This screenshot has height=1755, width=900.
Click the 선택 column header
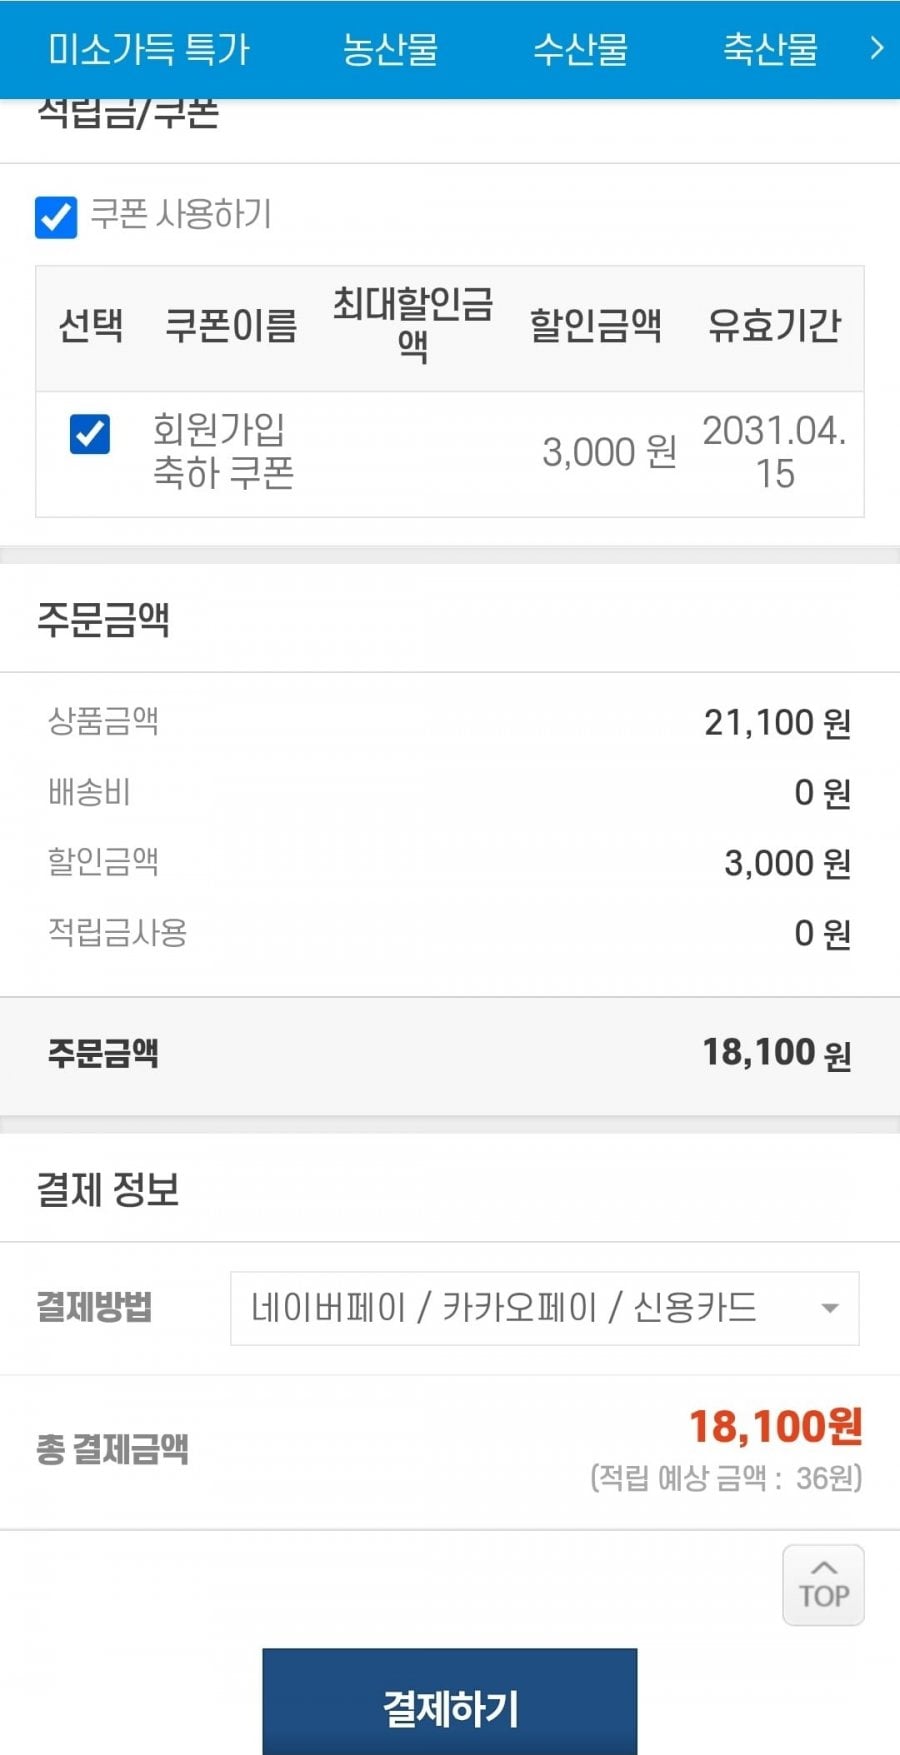[x=91, y=326]
